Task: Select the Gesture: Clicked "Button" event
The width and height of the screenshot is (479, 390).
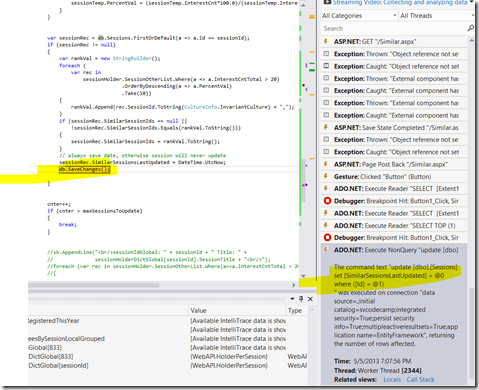Action: tap(394, 177)
